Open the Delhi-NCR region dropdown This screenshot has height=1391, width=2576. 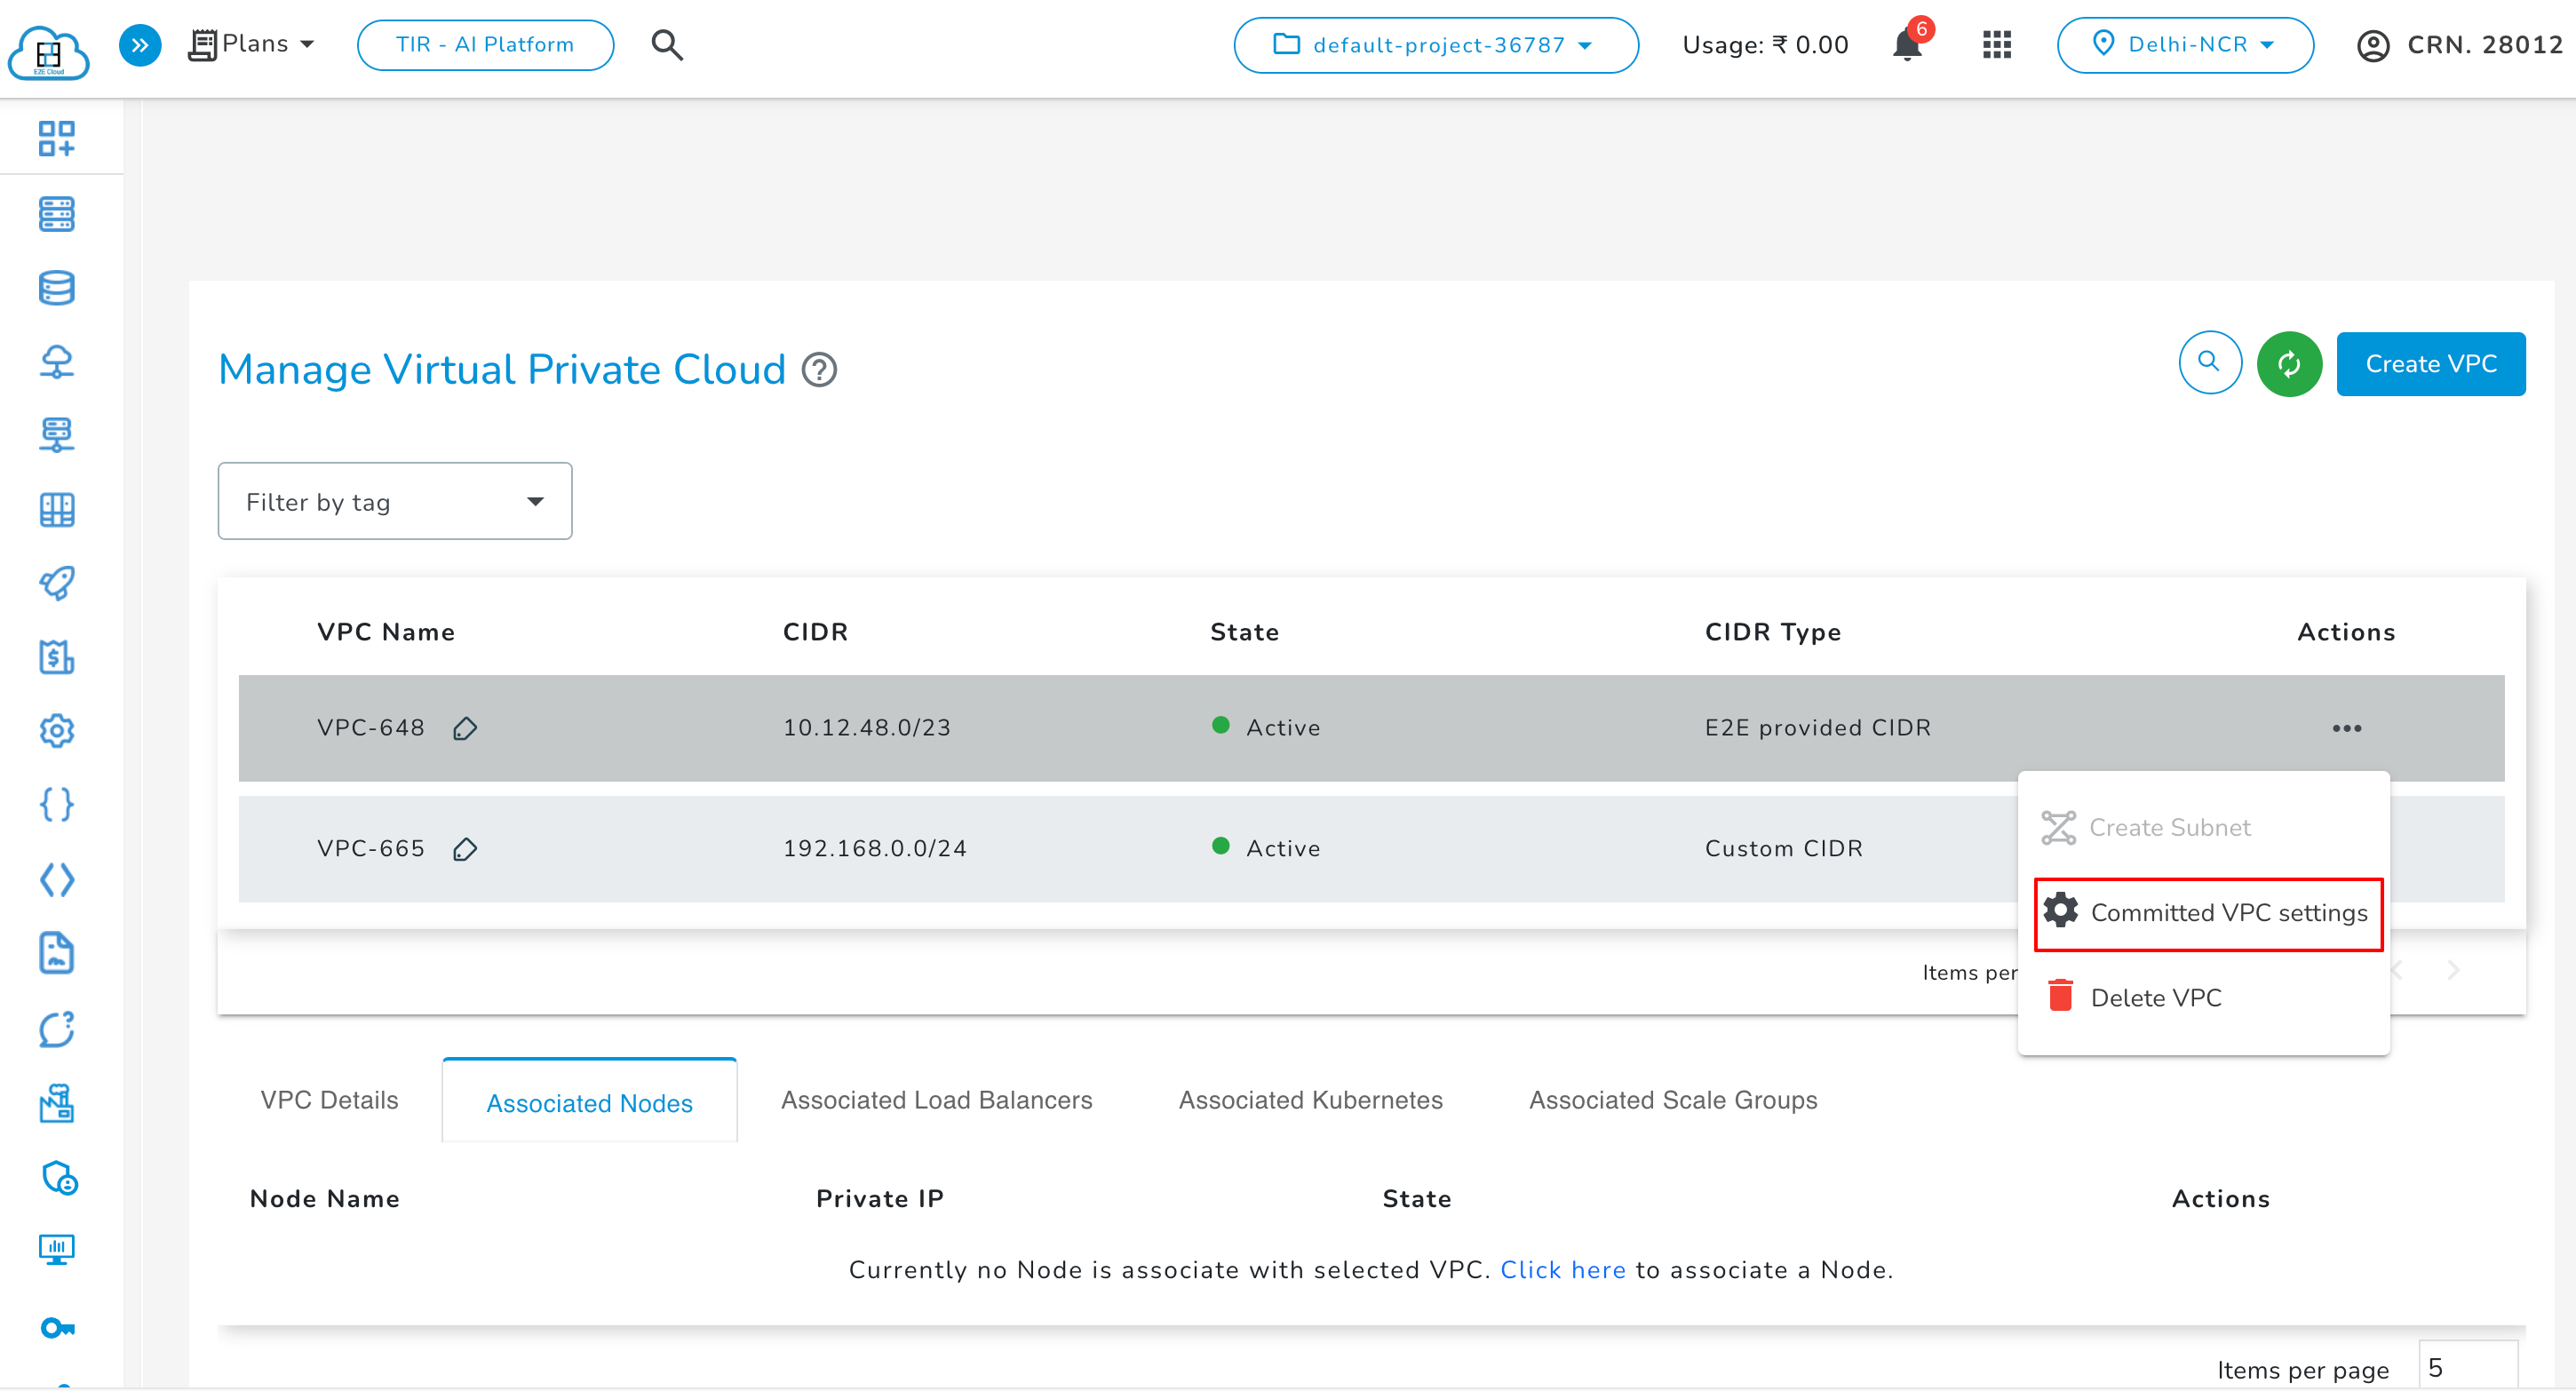tap(2185, 45)
